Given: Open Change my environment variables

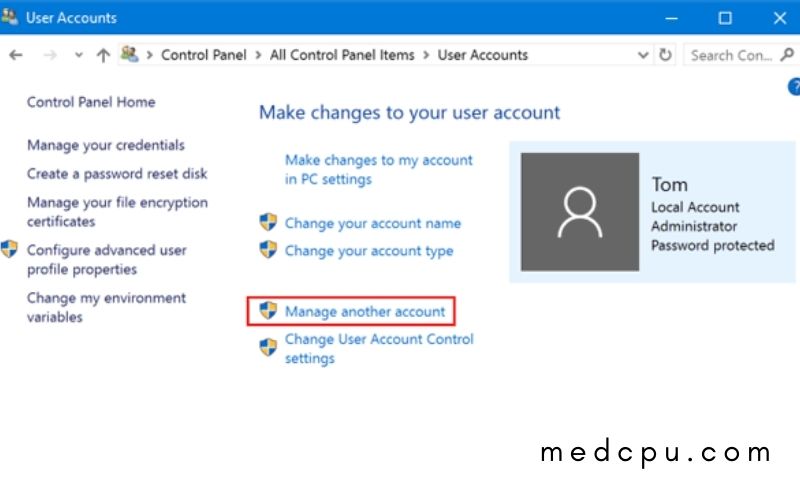Looking at the screenshot, I should (x=106, y=307).
